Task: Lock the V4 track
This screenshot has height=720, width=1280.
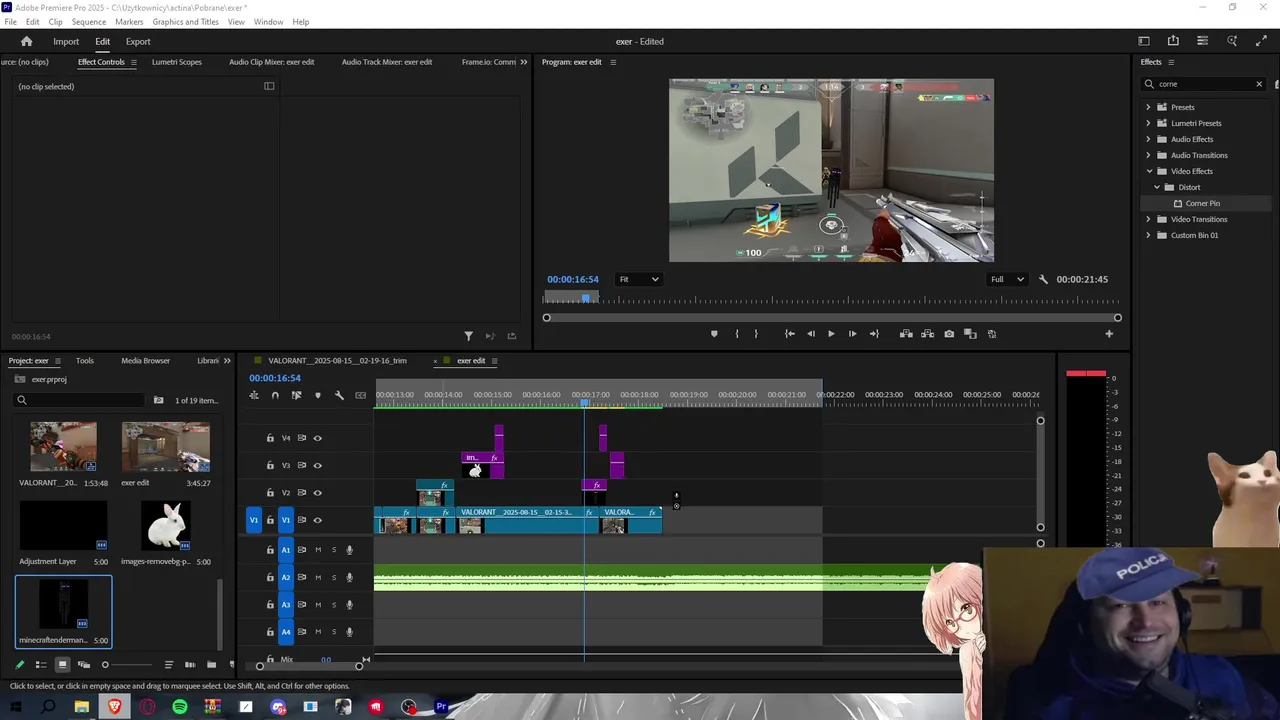Action: tap(270, 438)
